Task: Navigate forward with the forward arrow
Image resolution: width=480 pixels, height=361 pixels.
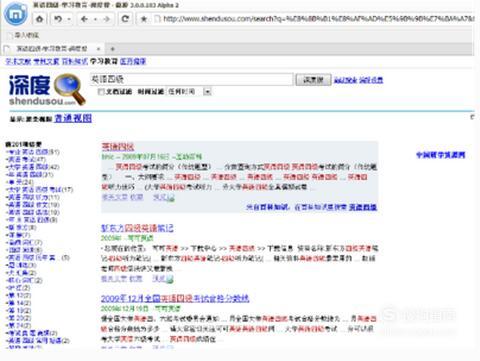Action: pyautogui.click(x=107, y=19)
